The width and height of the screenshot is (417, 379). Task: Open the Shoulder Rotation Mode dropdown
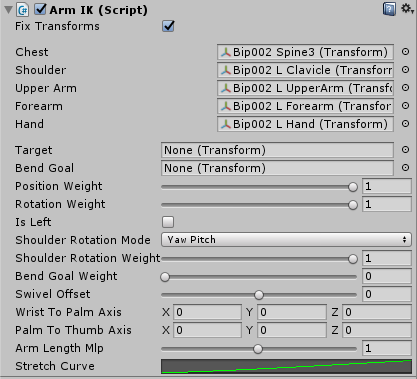(286, 240)
